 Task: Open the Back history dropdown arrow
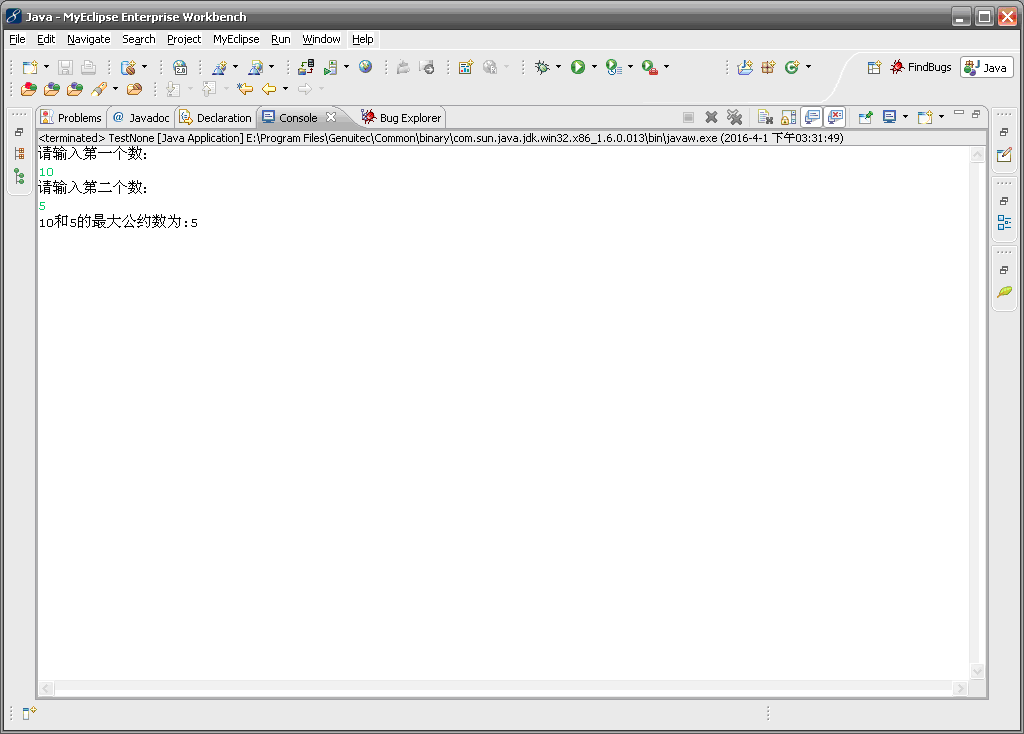(285, 89)
